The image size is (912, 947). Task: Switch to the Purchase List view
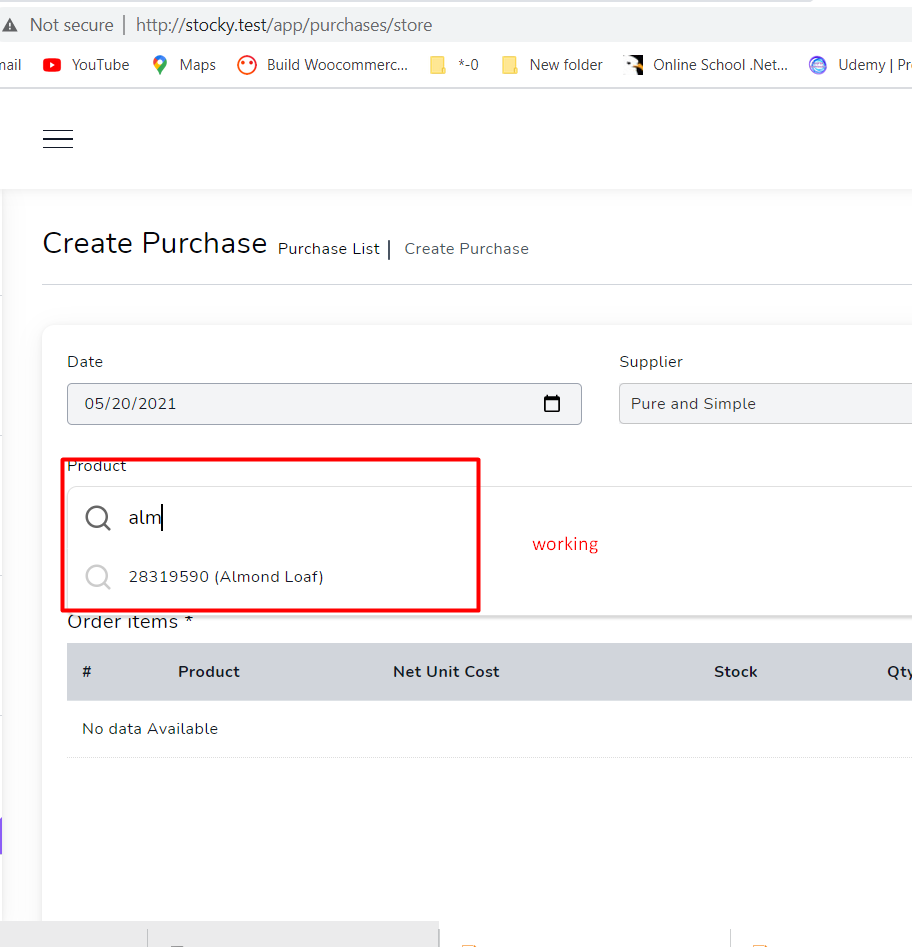tap(328, 248)
